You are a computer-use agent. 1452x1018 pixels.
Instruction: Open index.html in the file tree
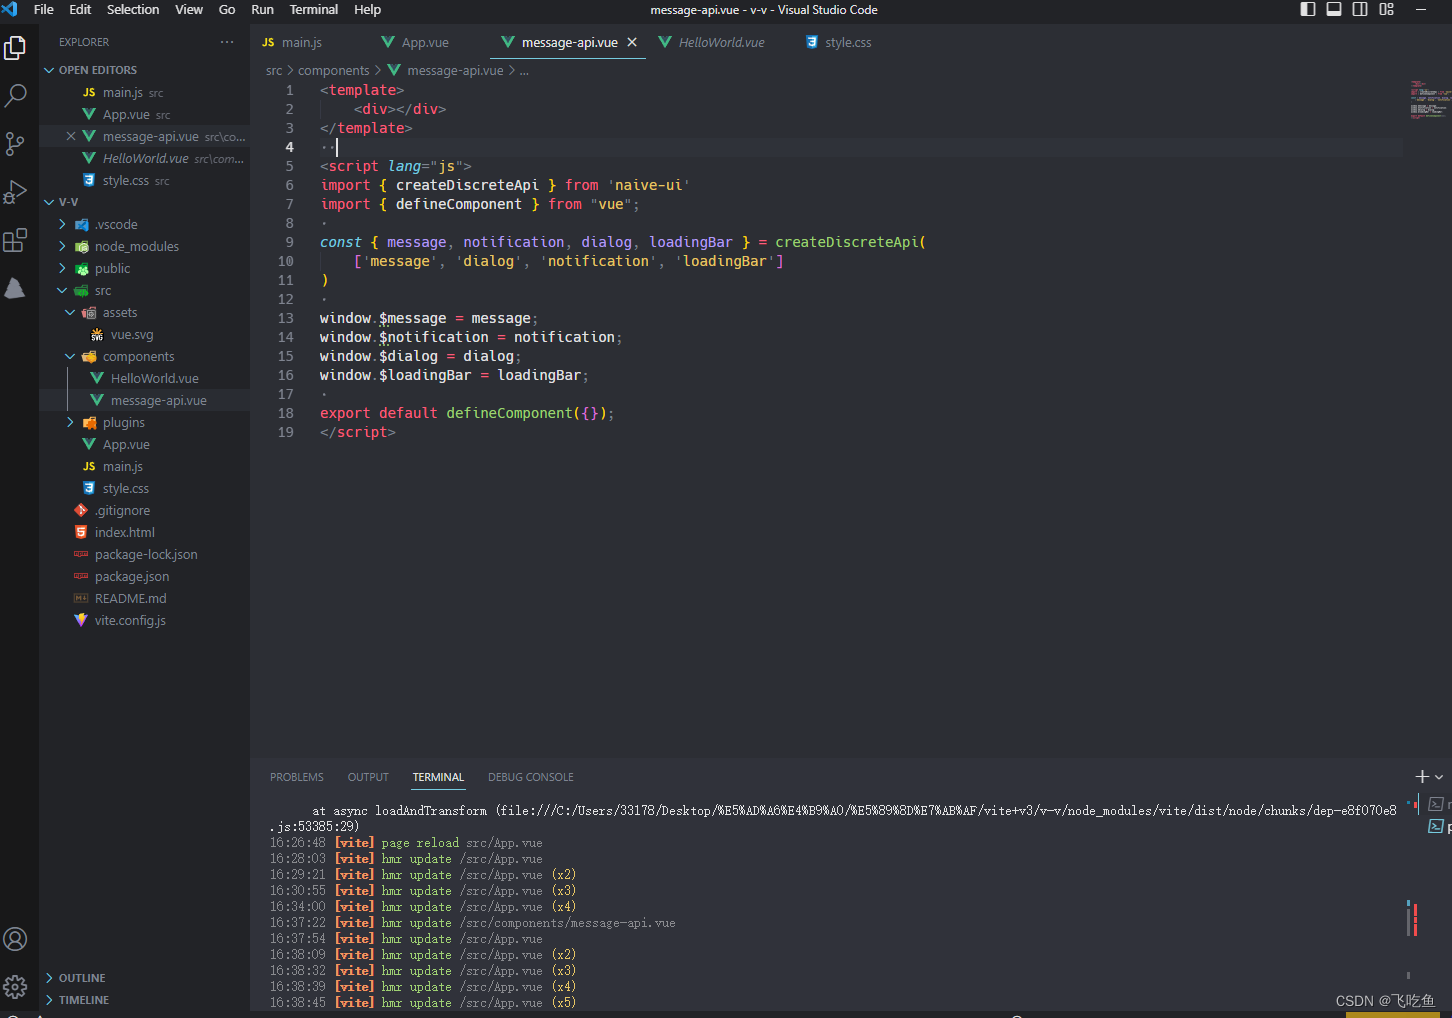click(144, 532)
